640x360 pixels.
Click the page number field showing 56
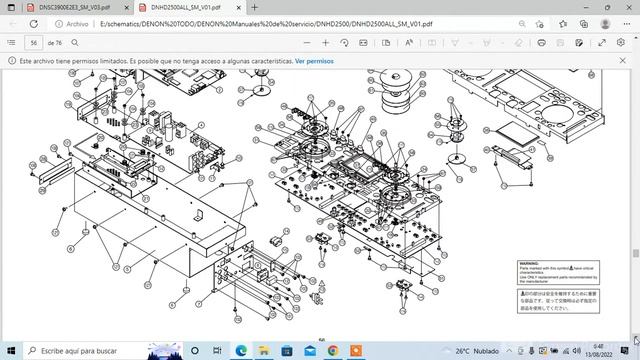coord(33,42)
